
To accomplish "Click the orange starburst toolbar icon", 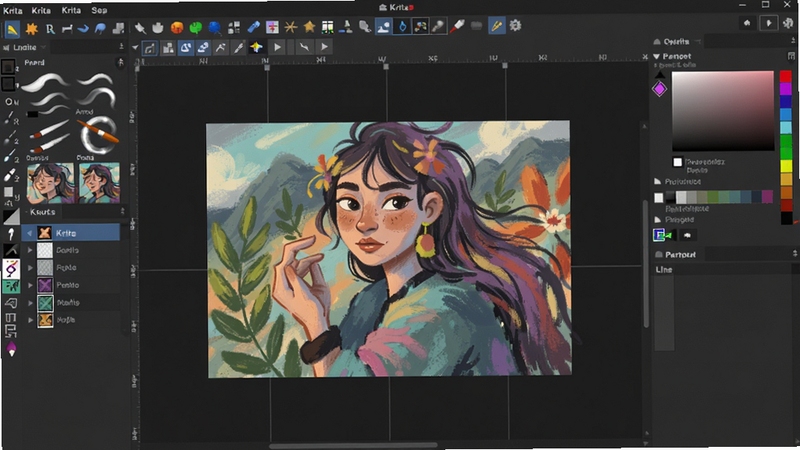I will (x=32, y=29).
